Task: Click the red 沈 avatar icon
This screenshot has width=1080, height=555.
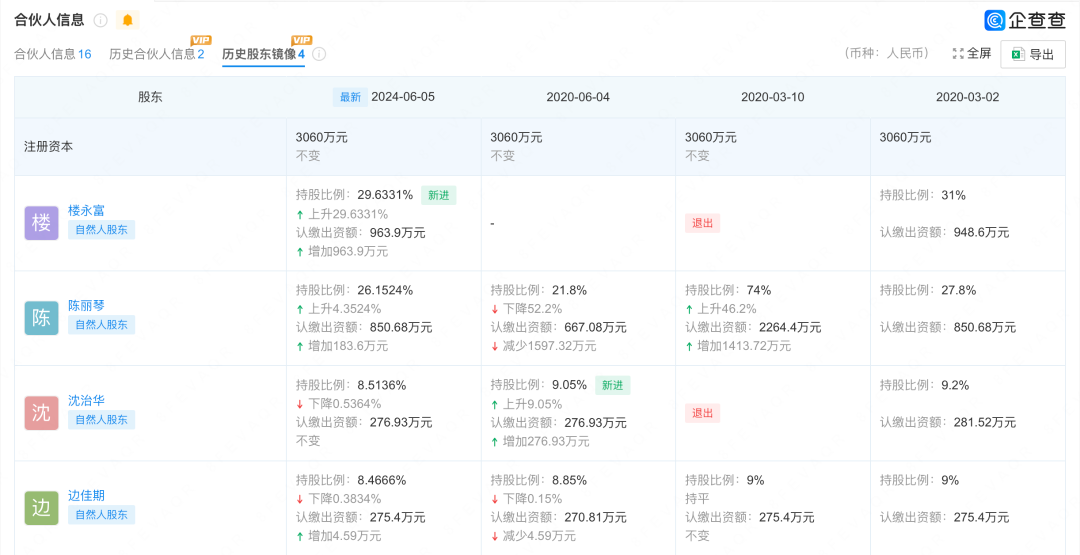Action: pos(41,413)
